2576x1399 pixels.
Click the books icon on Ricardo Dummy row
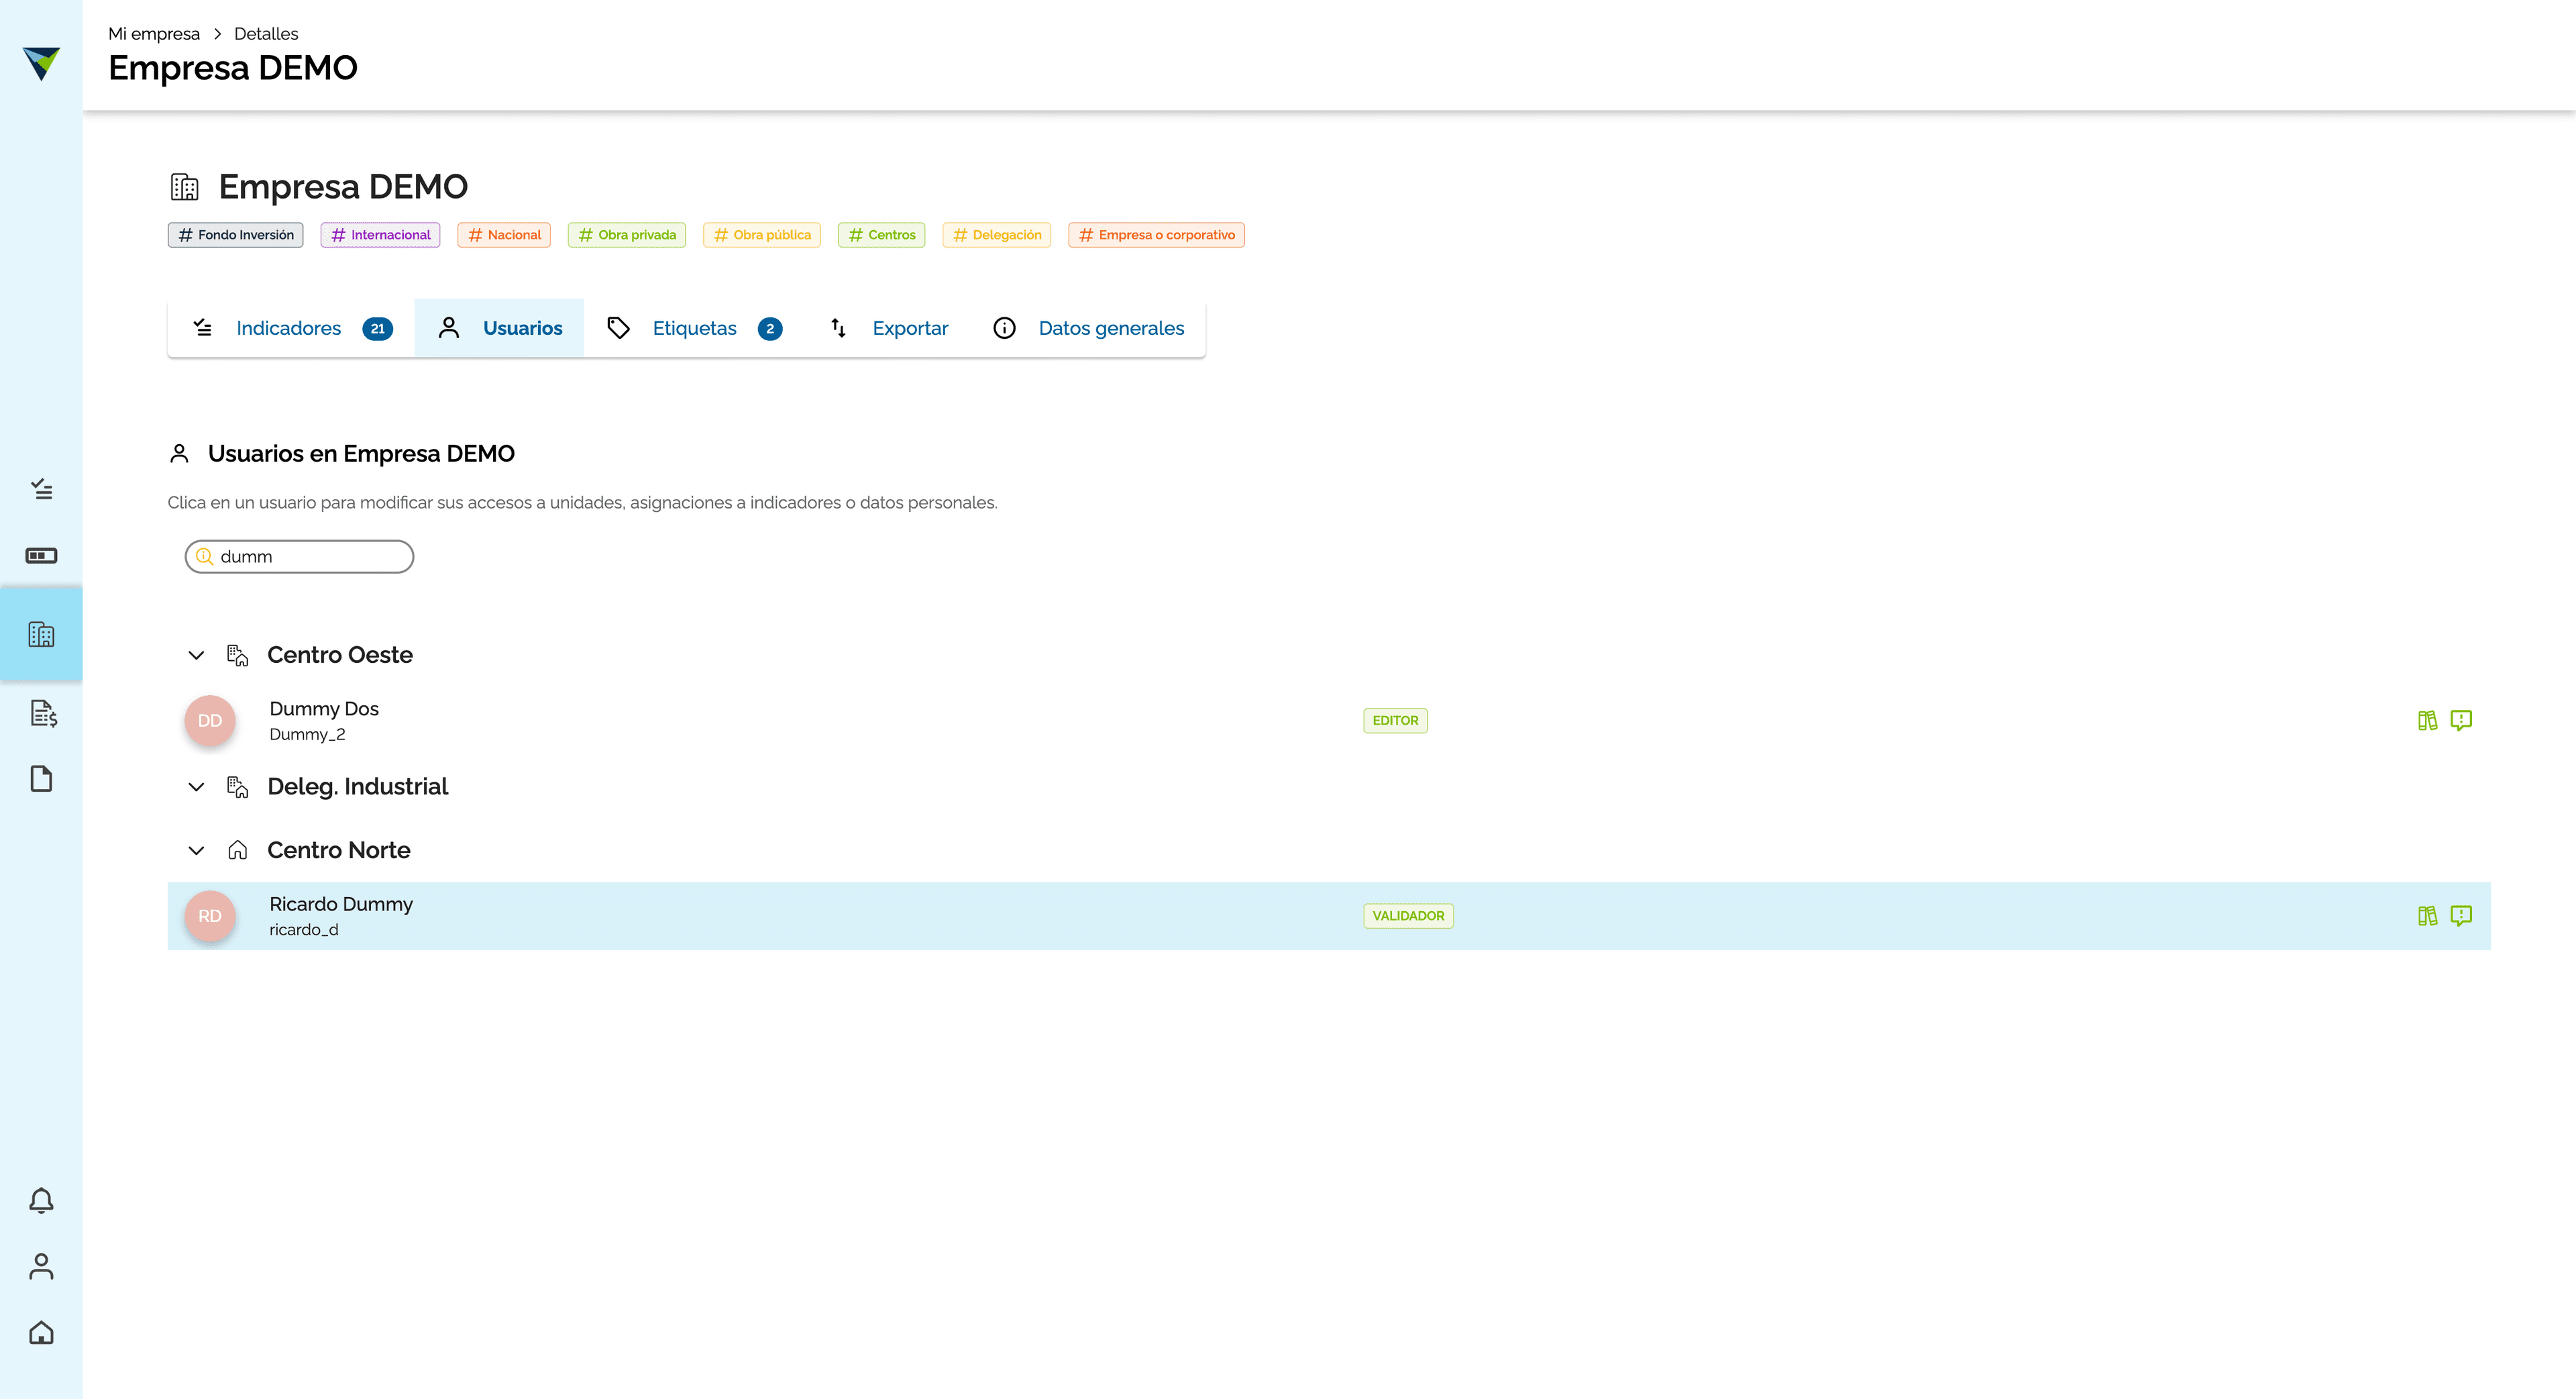click(2427, 915)
